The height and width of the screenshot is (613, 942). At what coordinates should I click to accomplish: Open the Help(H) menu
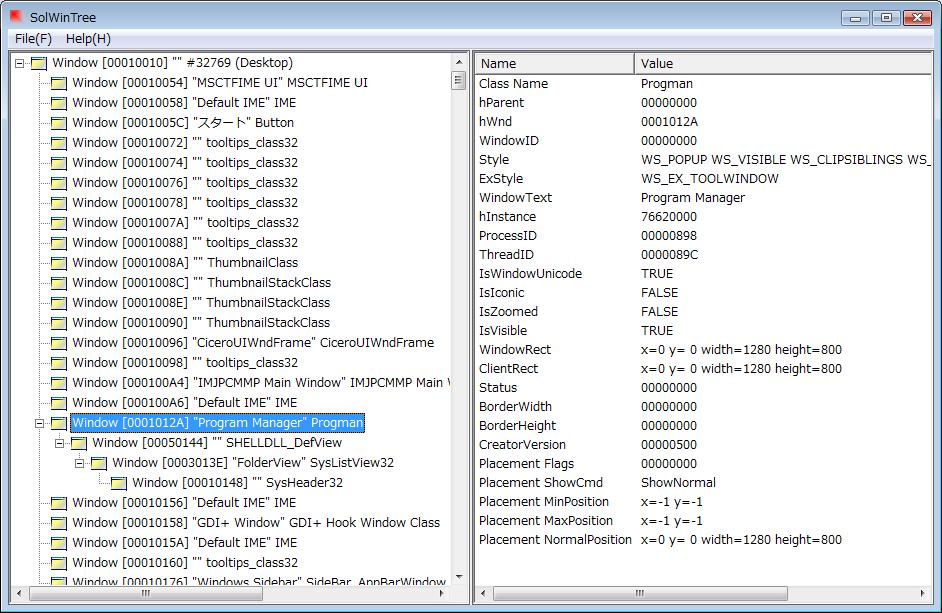pos(88,39)
